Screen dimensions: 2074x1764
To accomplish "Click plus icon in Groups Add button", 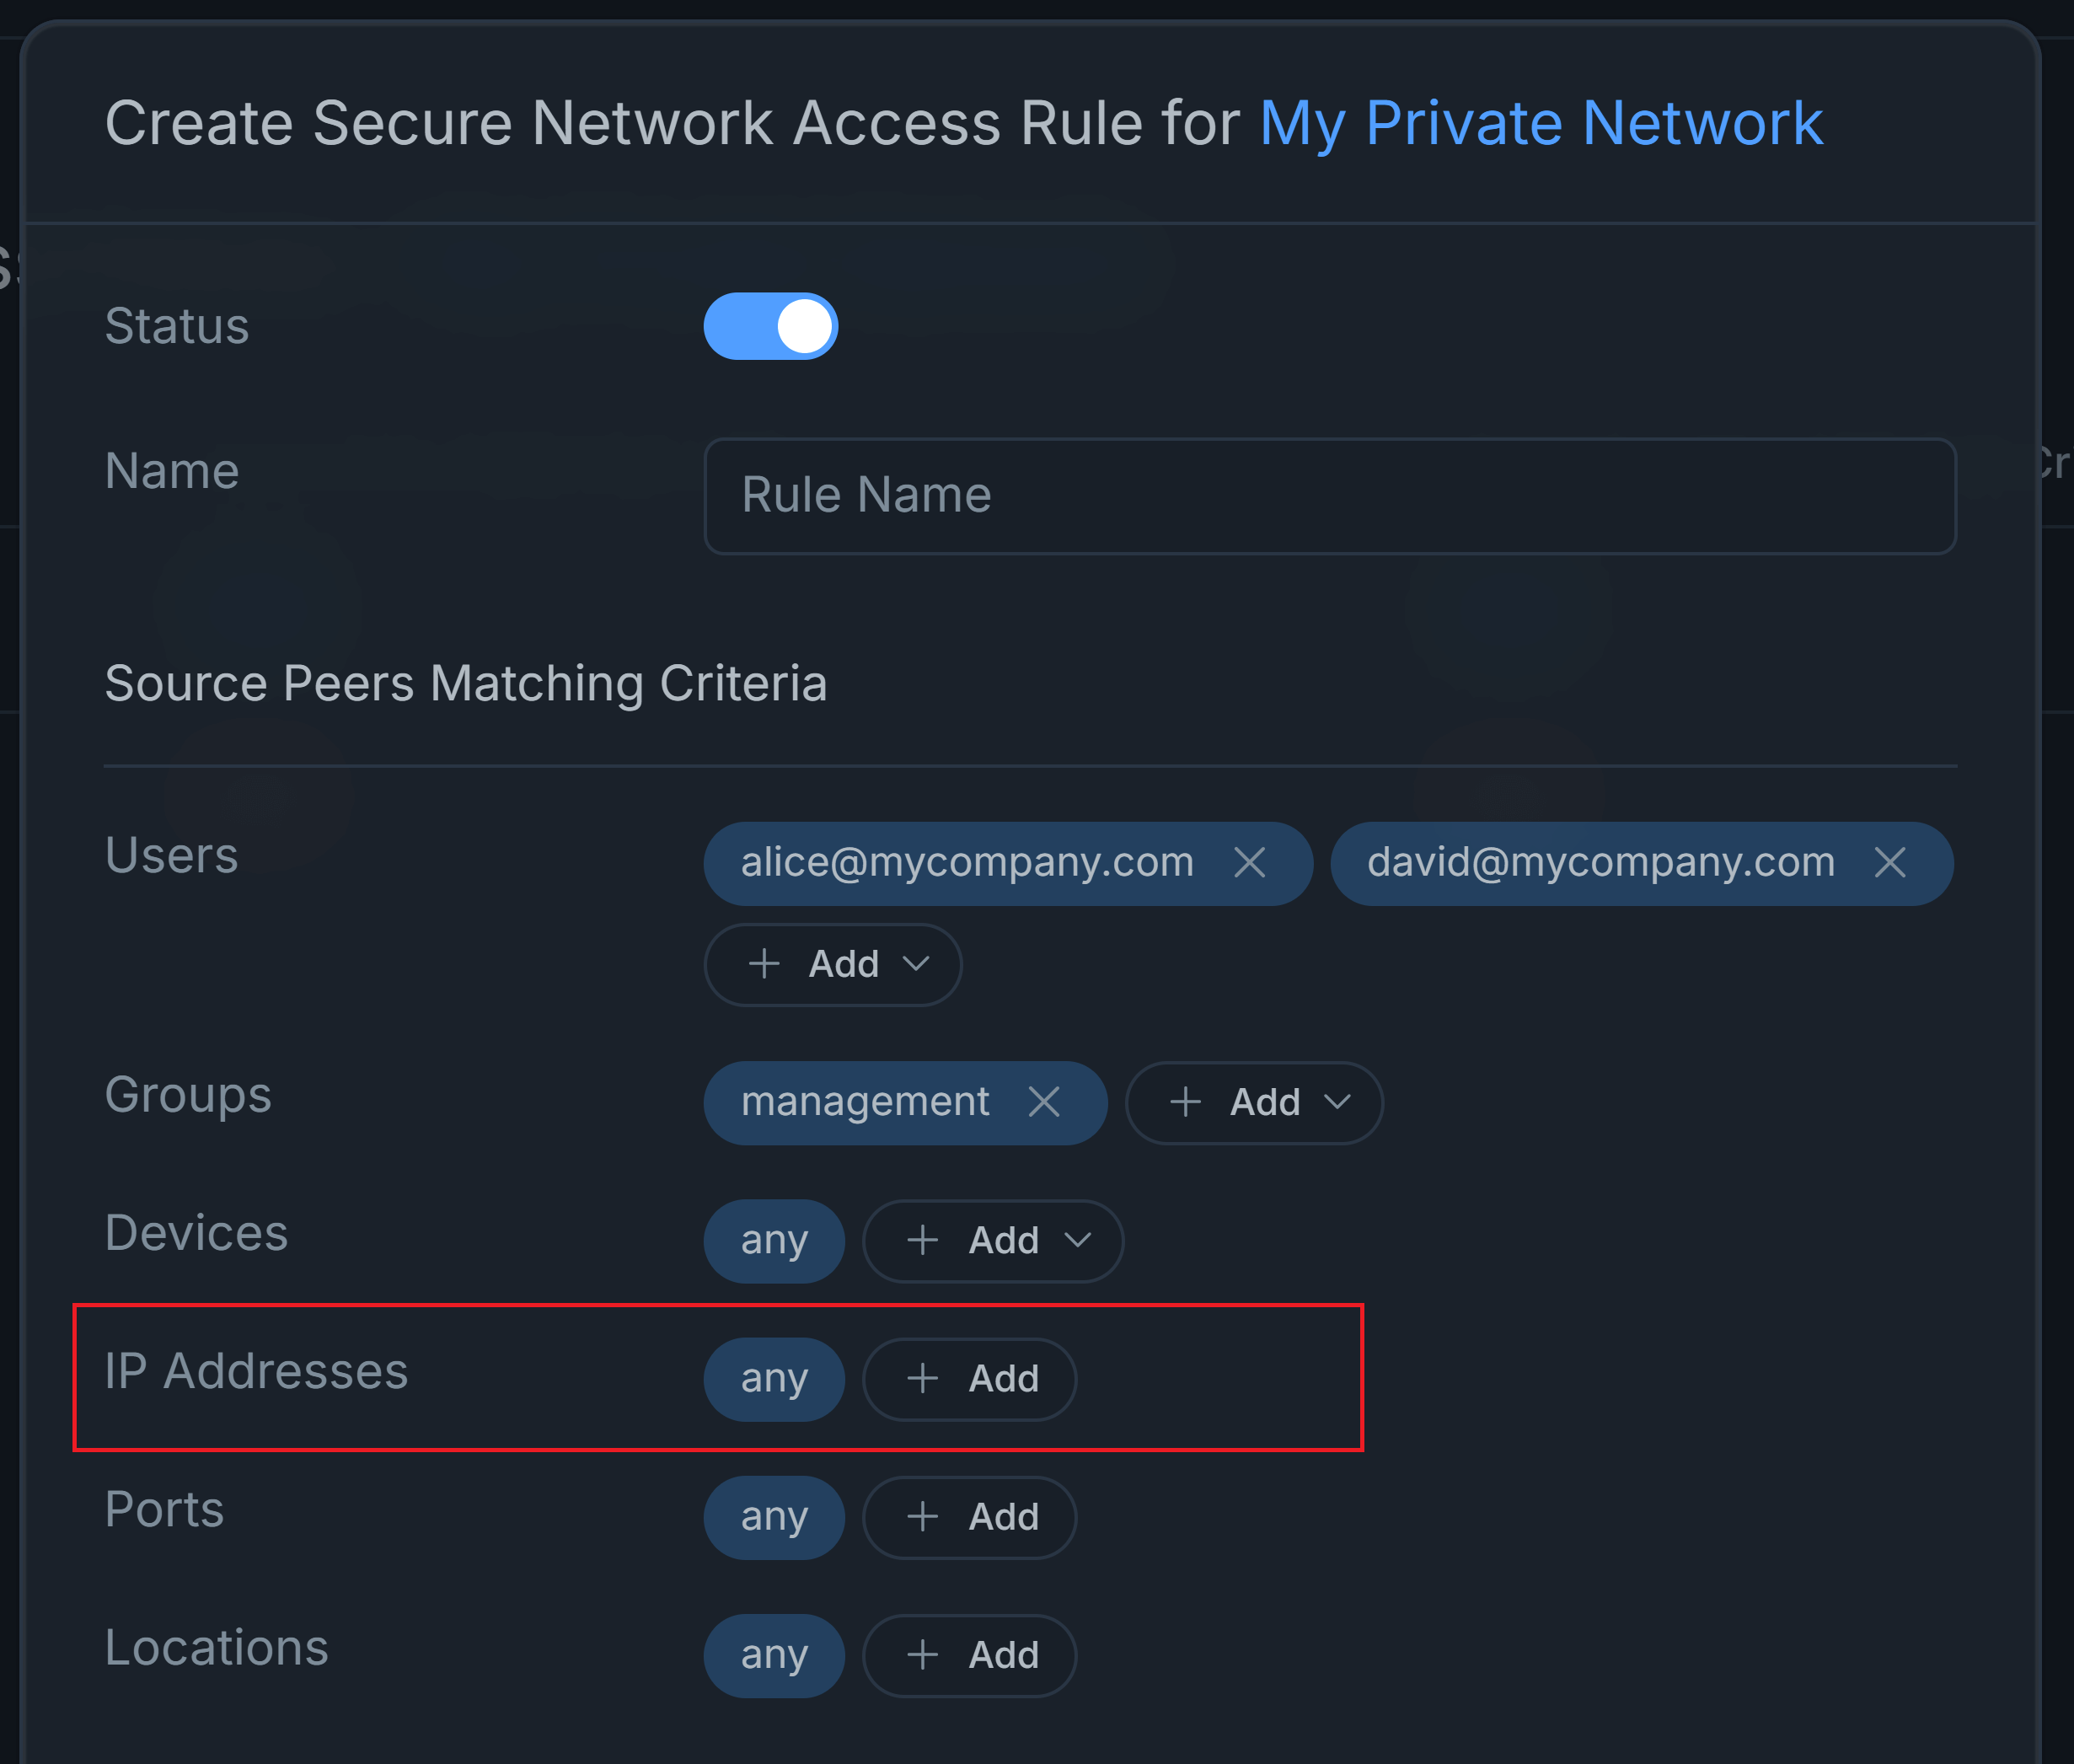I will [x=1185, y=1102].
